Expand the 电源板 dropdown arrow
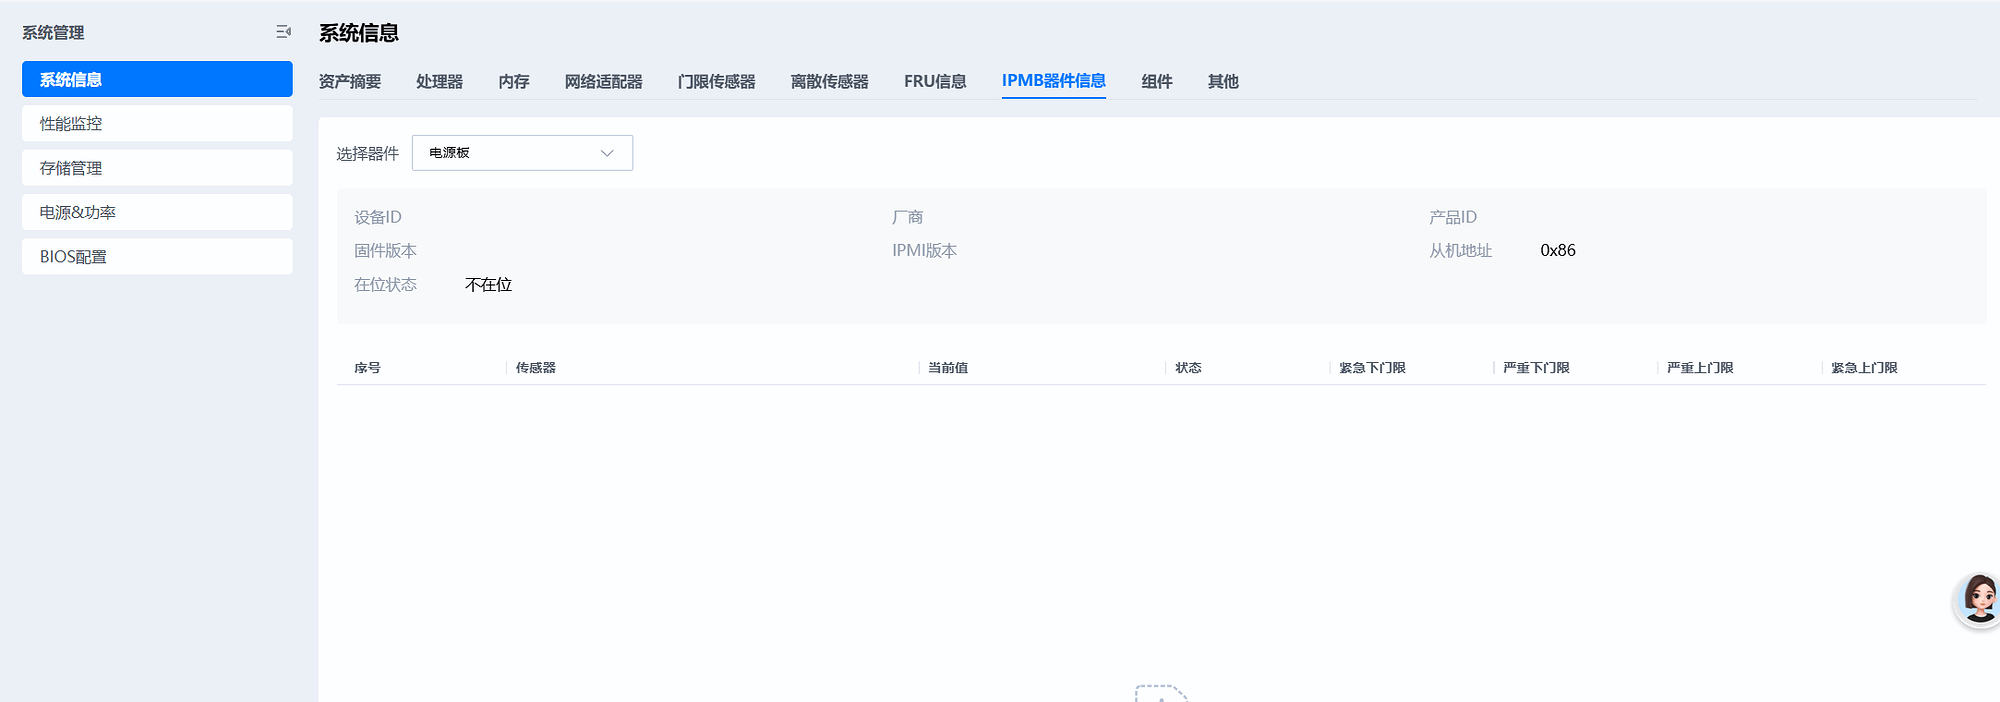 pos(606,153)
